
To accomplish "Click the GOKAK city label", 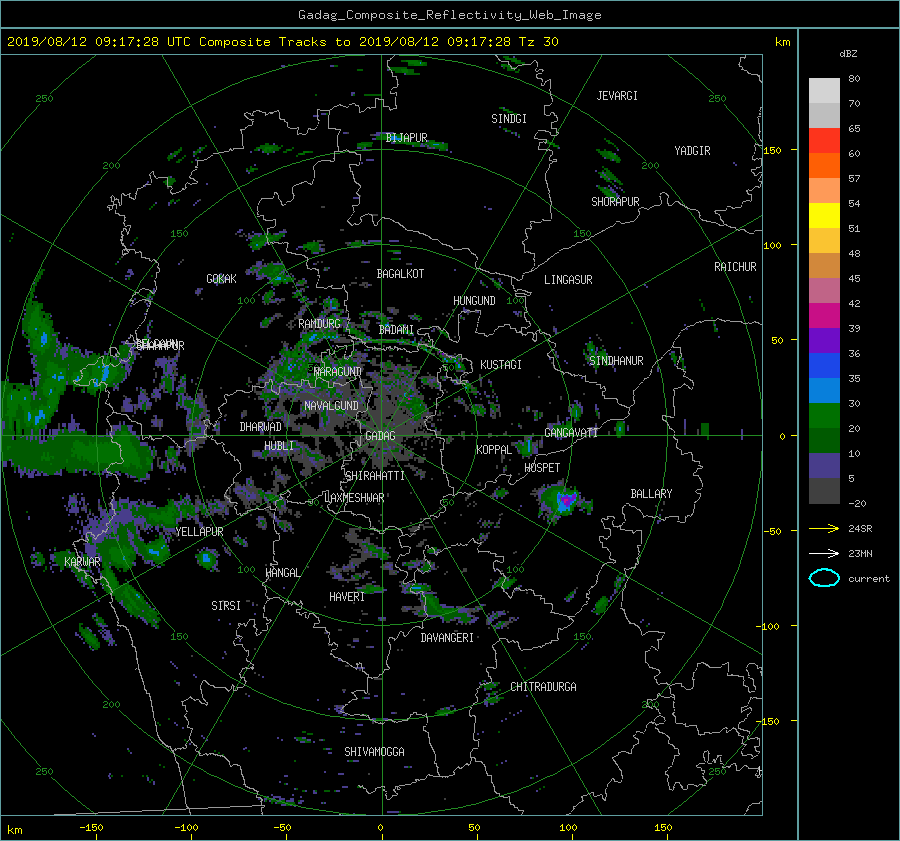I will 222,279.
